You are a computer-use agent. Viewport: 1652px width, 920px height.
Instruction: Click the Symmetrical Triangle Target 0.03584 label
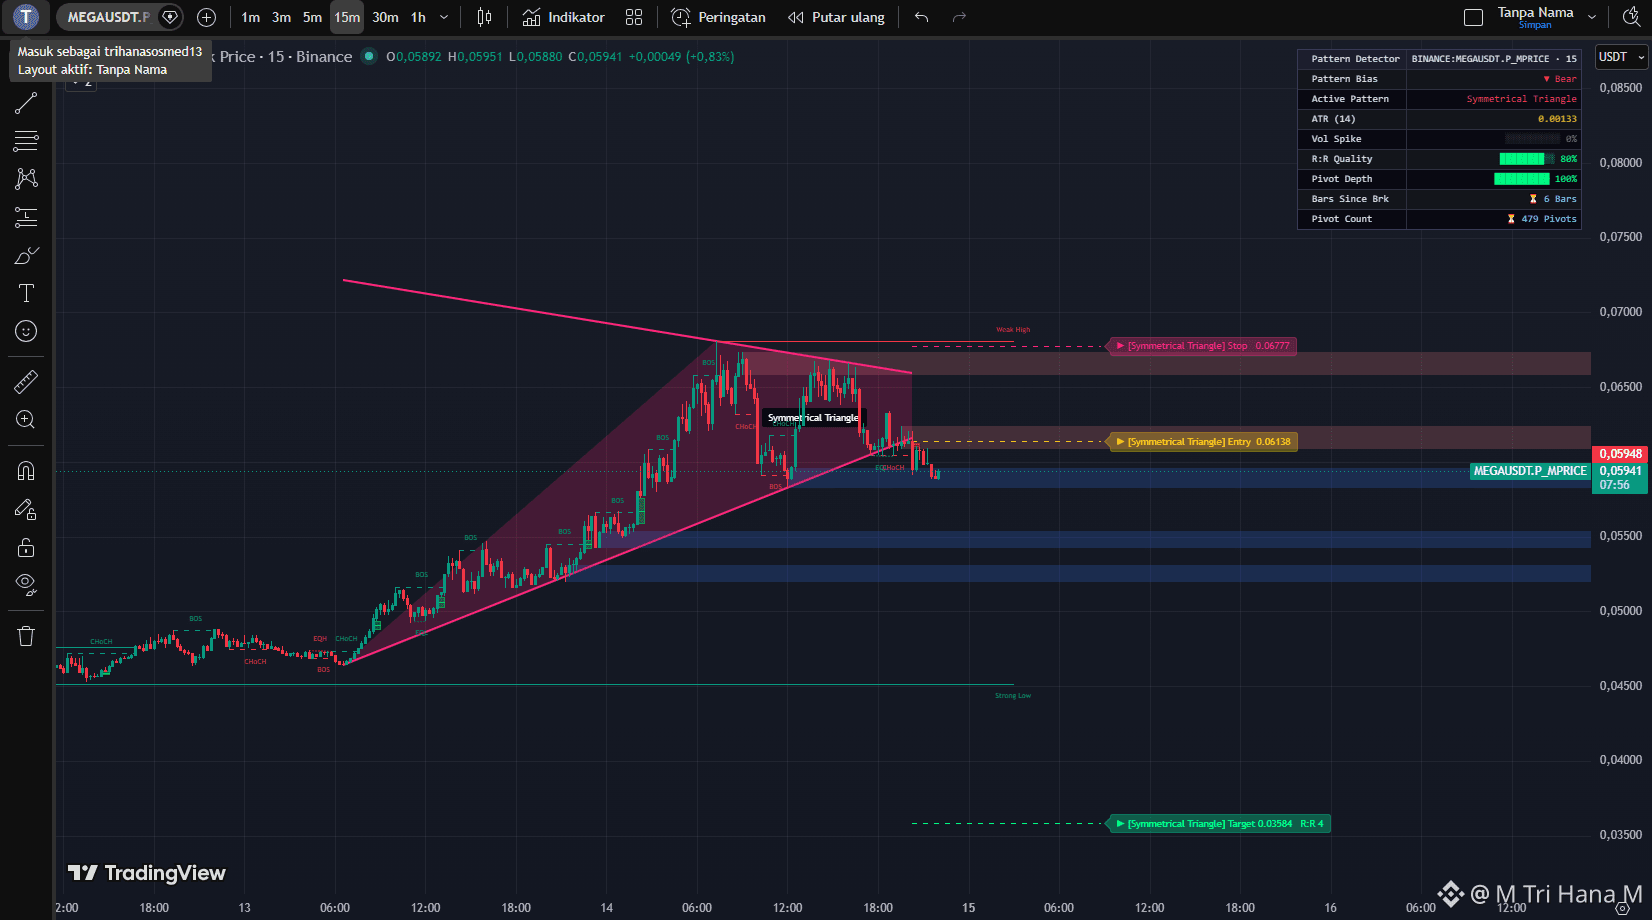coord(1220,824)
